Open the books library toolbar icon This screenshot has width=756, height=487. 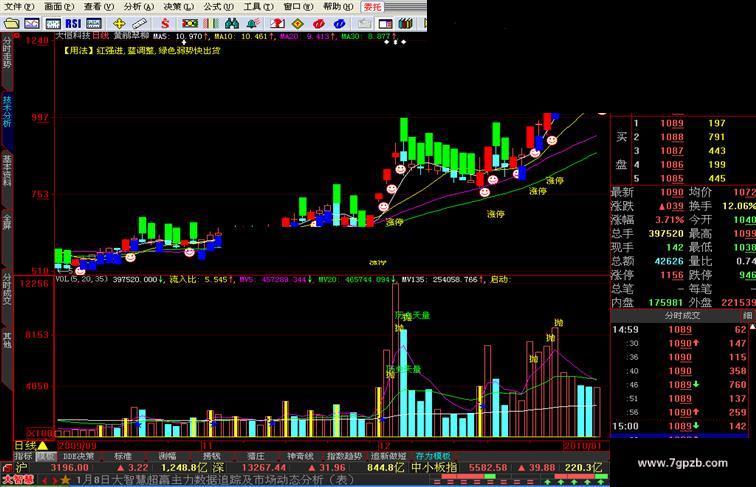tap(405, 23)
